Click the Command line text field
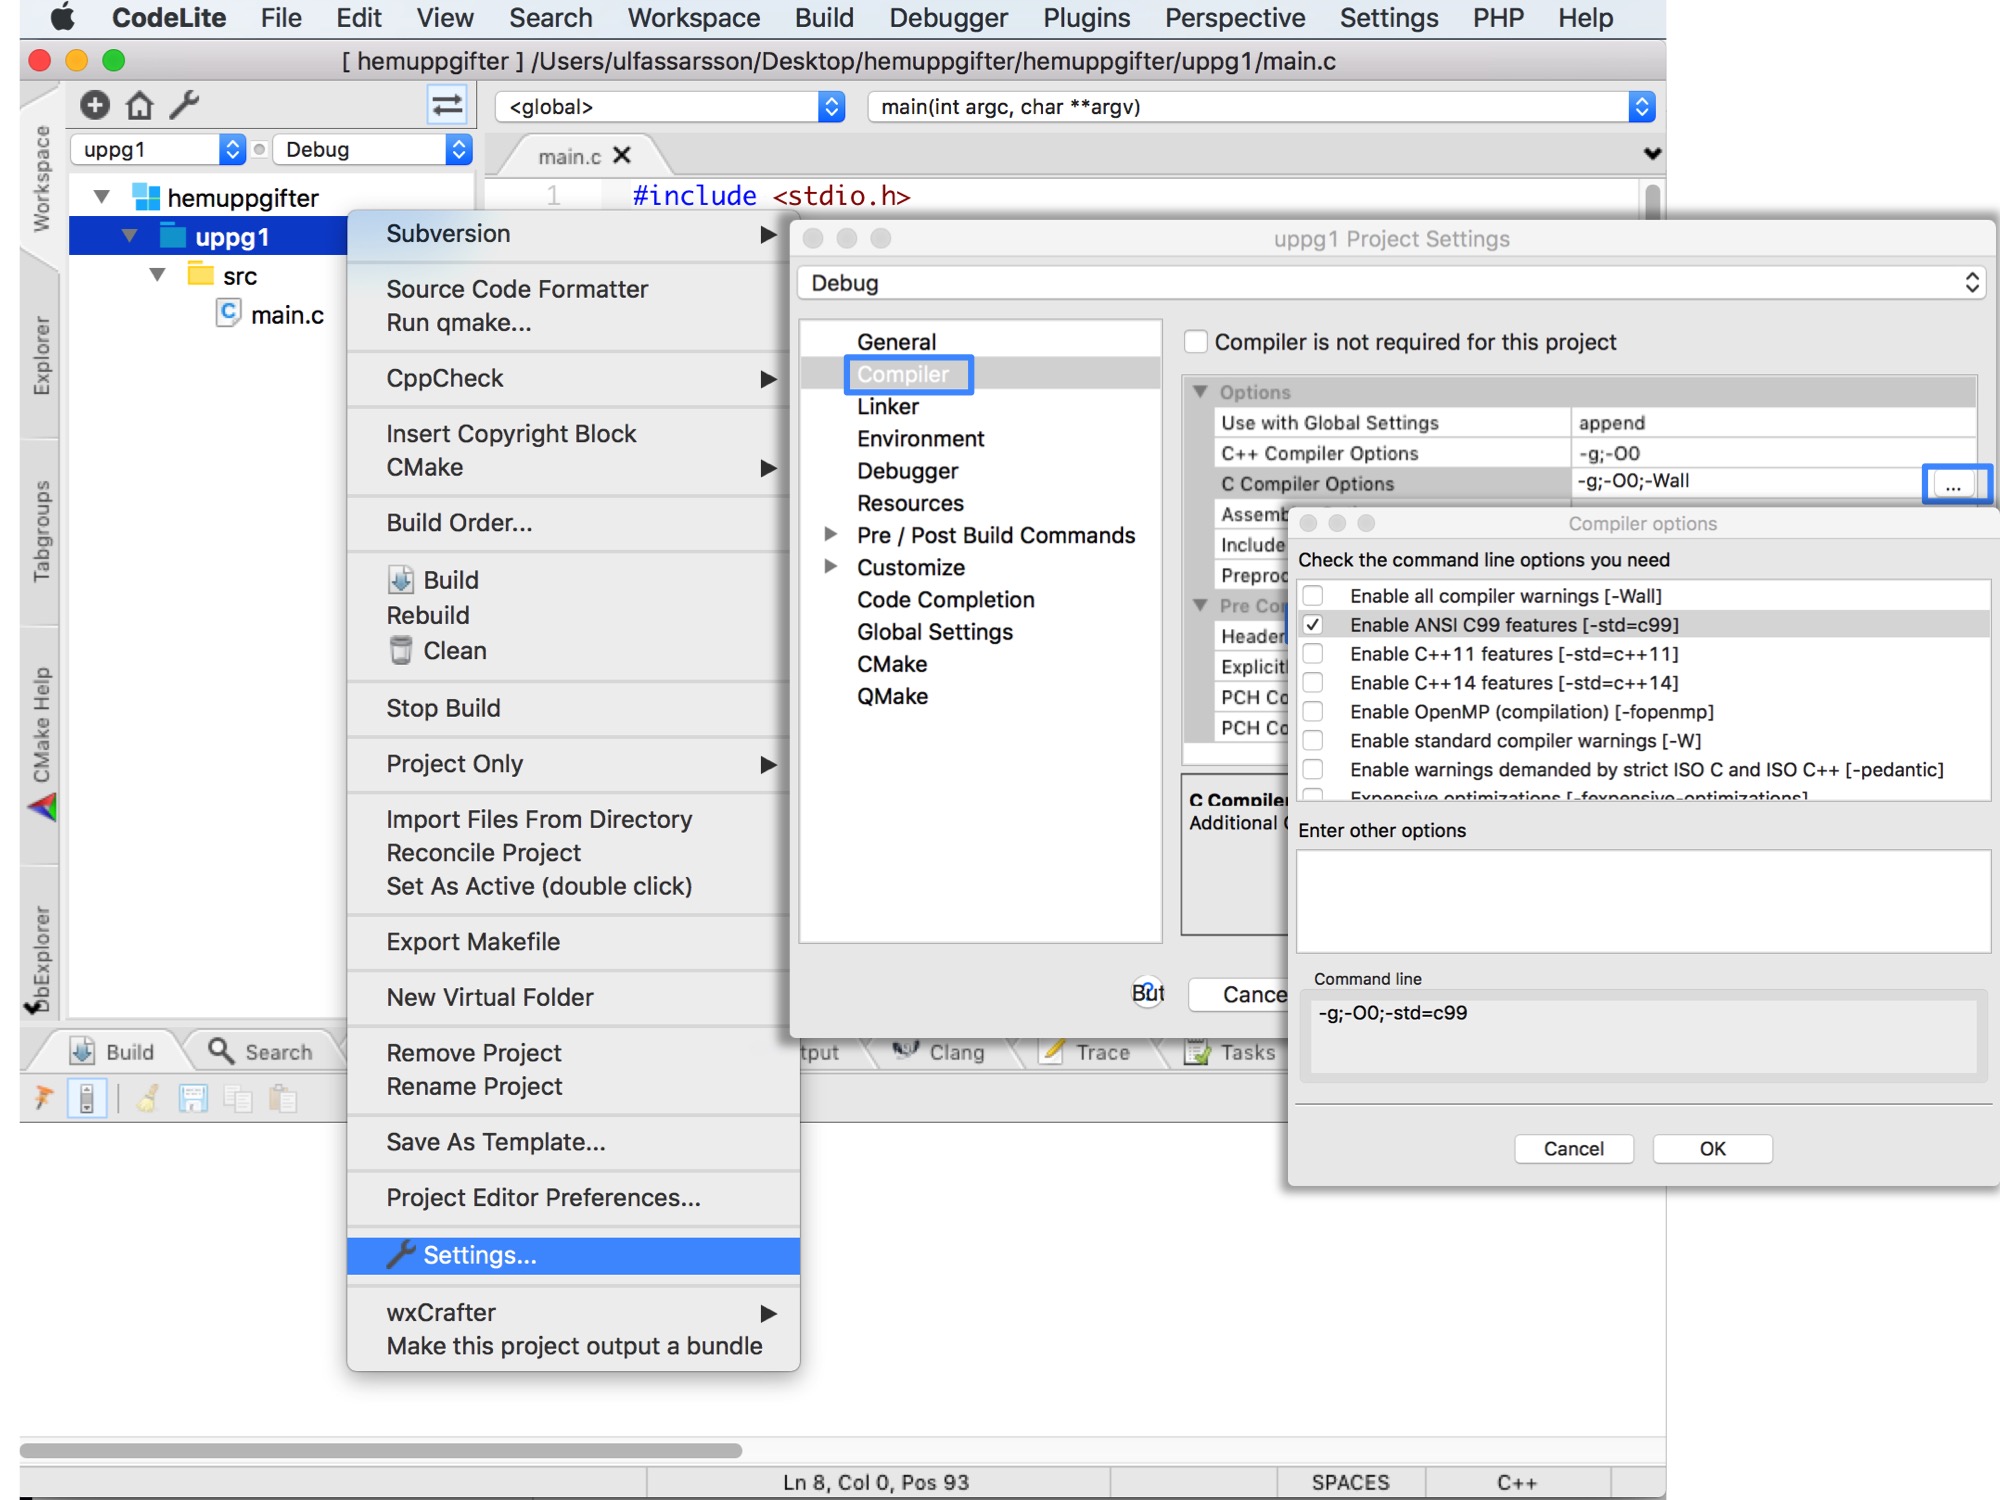The image size is (2000, 1500). 1642,1035
